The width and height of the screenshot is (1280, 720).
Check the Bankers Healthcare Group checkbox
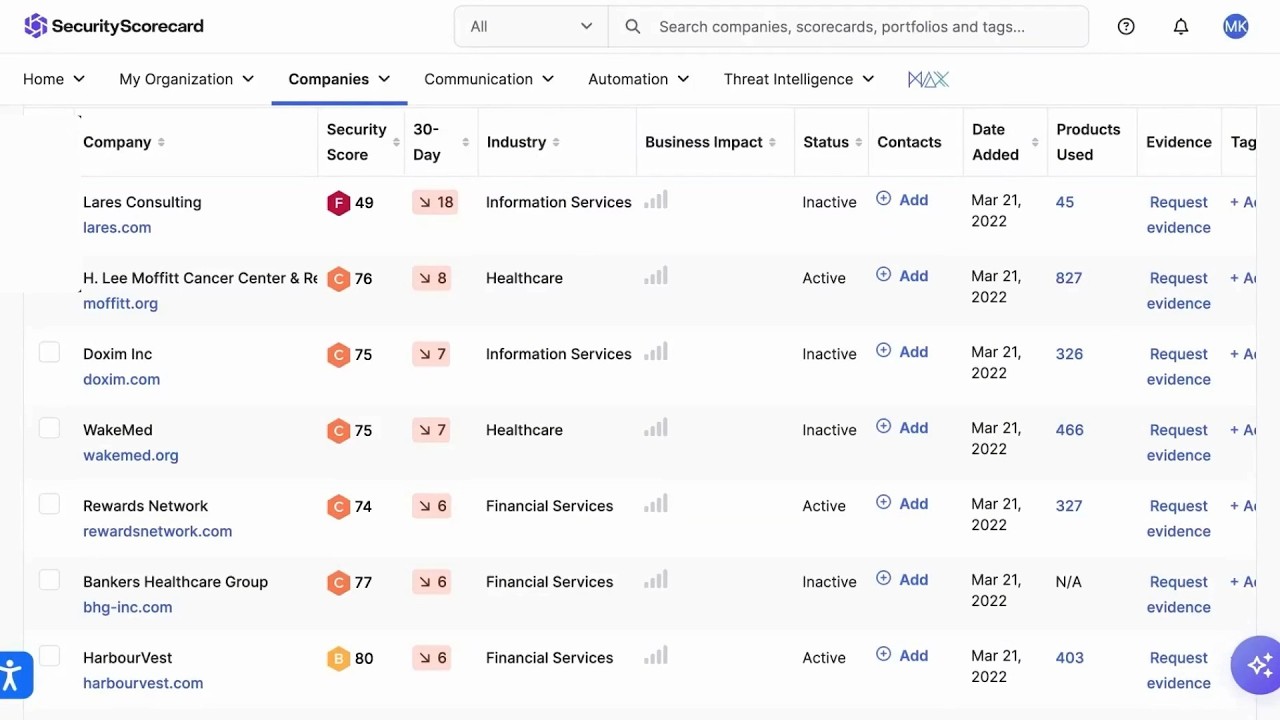click(x=49, y=580)
